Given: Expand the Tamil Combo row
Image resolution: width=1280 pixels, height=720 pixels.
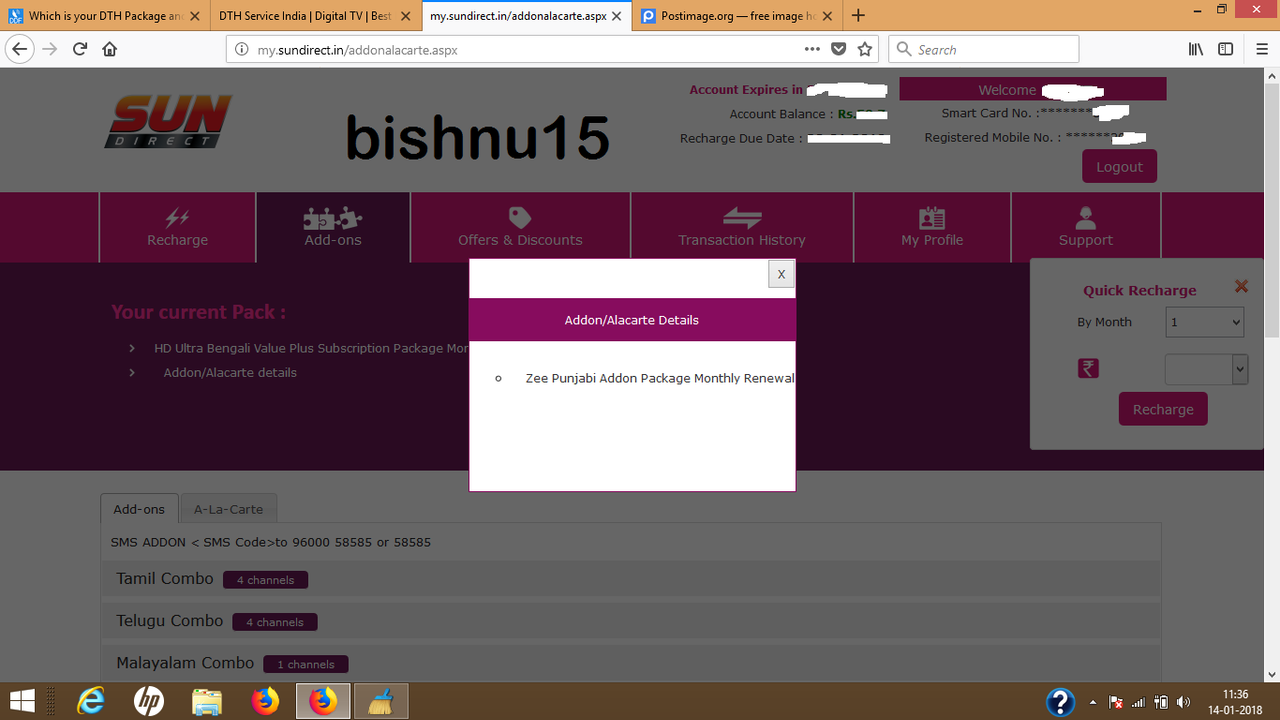Looking at the screenshot, I should click(x=631, y=579).
